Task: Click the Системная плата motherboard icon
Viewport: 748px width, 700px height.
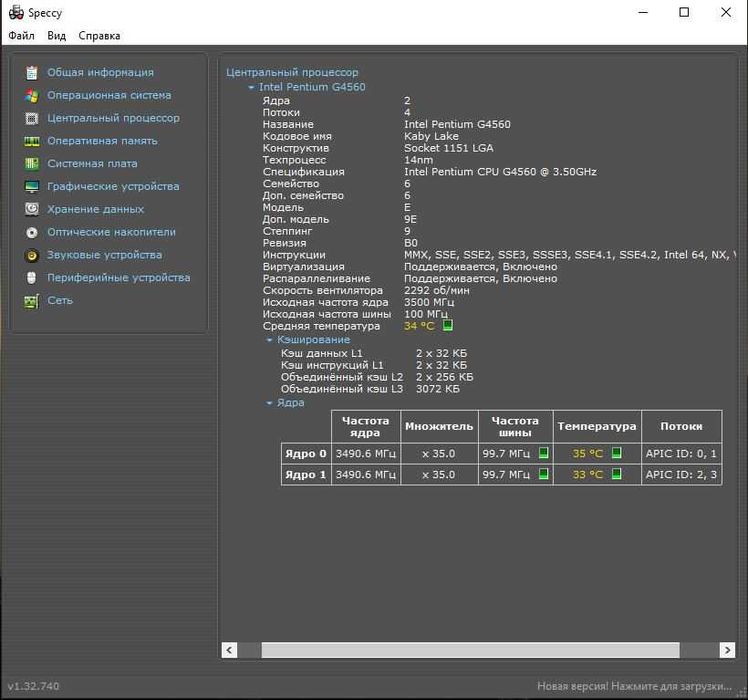Action: 31,164
